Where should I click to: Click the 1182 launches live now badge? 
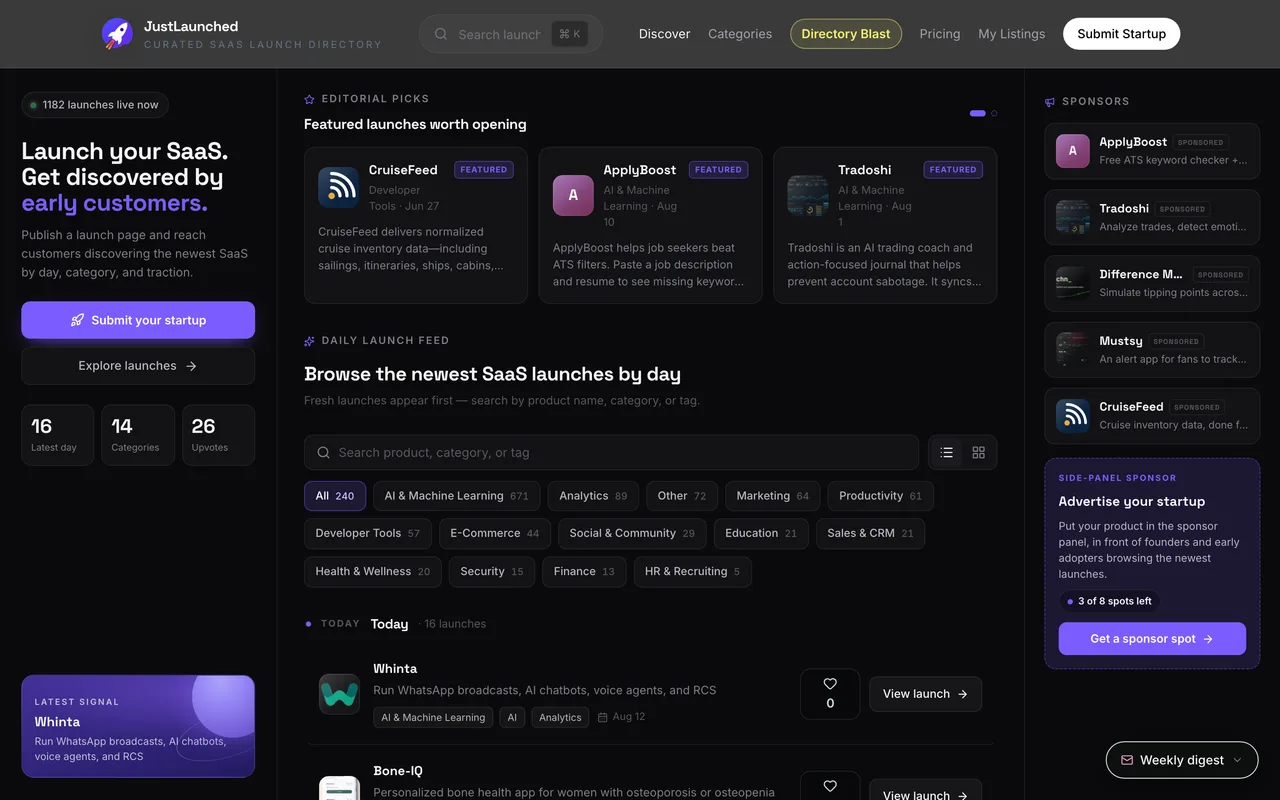click(x=95, y=105)
